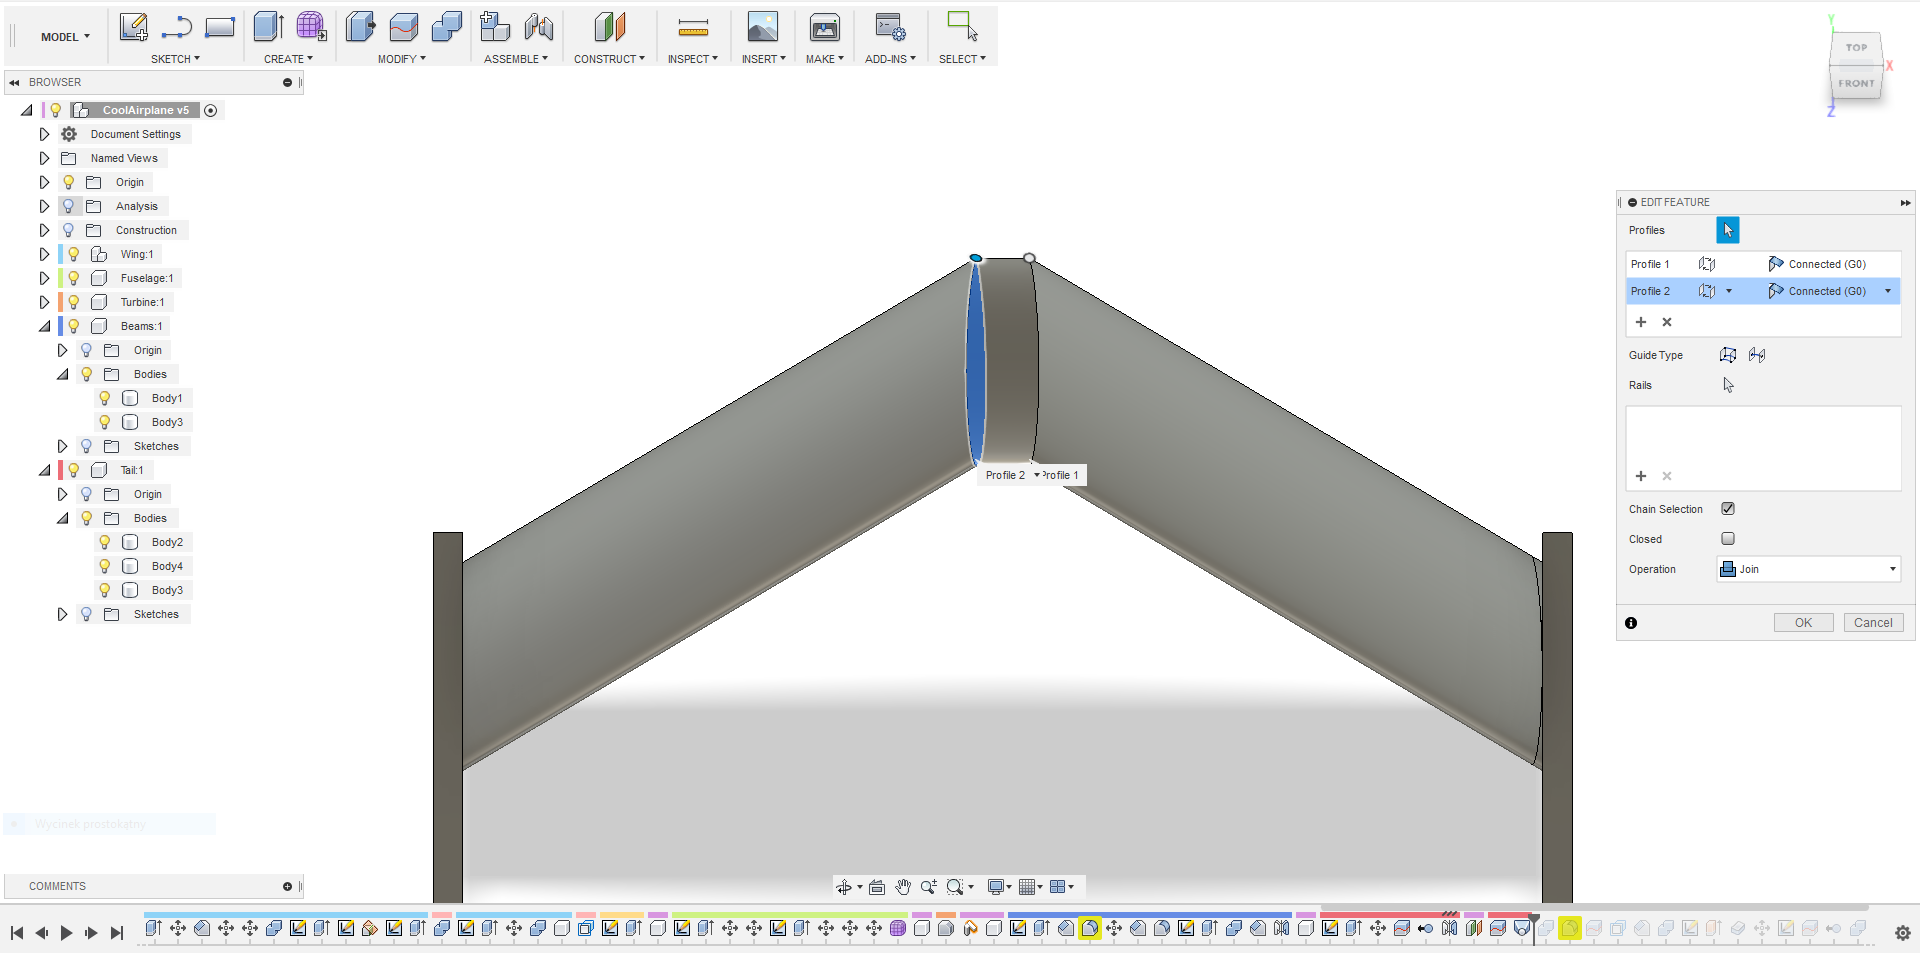Activate CoolAirplane v5 radio button

[211, 110]
